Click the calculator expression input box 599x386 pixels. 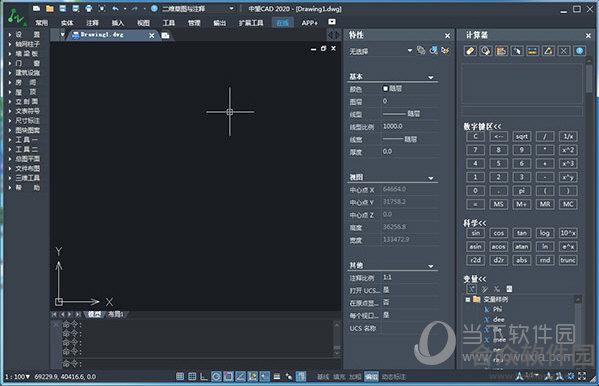(x=522, y=112)
